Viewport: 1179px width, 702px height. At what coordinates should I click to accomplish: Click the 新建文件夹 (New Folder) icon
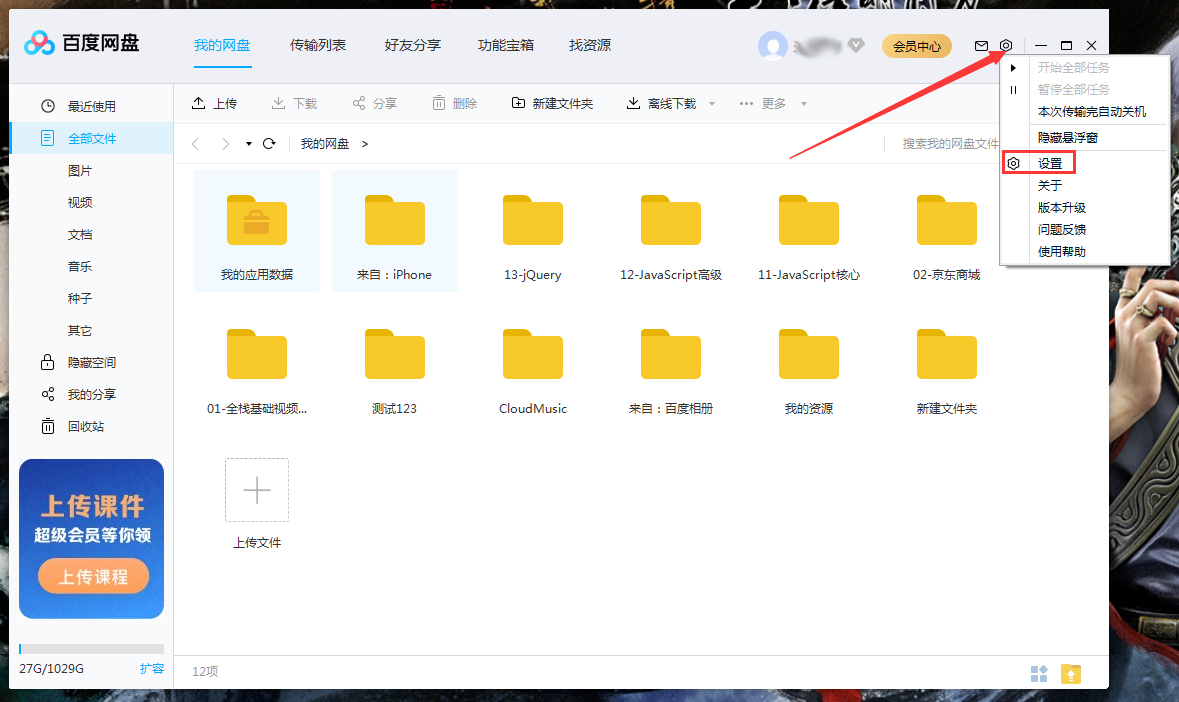click(x=519, y=102)
